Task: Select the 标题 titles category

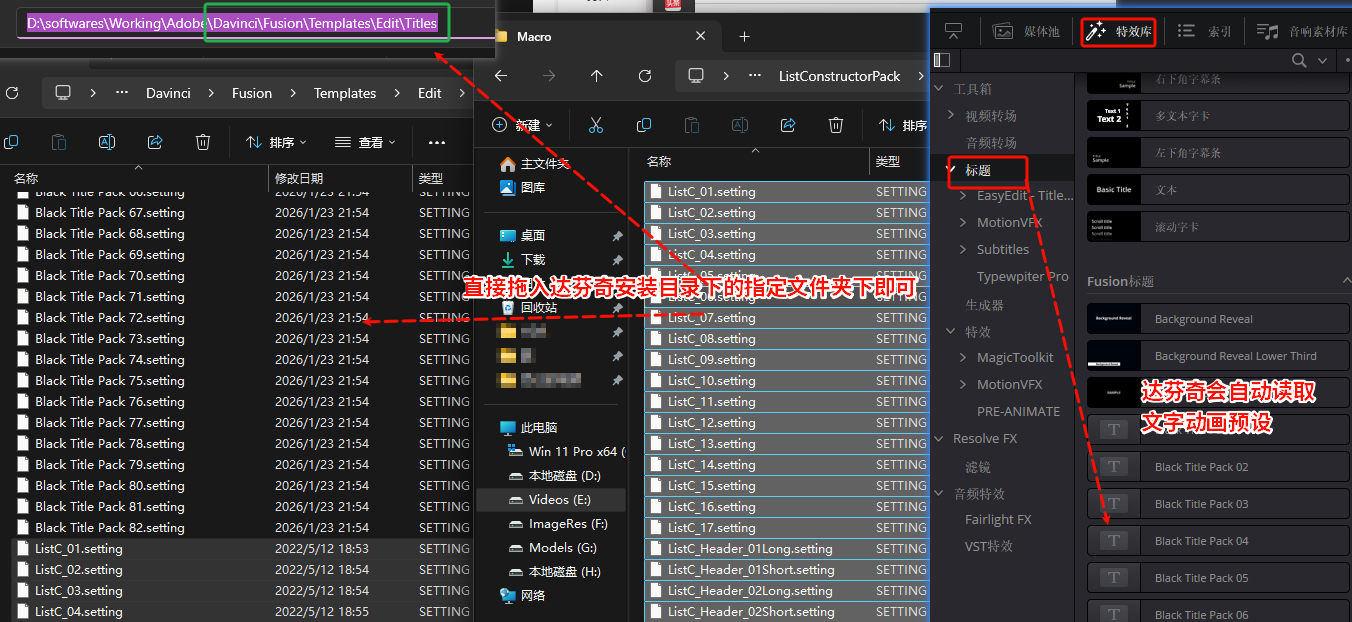Action: (978, 171)
